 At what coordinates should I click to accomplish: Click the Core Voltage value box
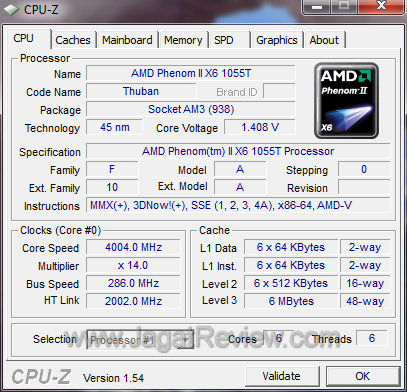pos(260,127)
